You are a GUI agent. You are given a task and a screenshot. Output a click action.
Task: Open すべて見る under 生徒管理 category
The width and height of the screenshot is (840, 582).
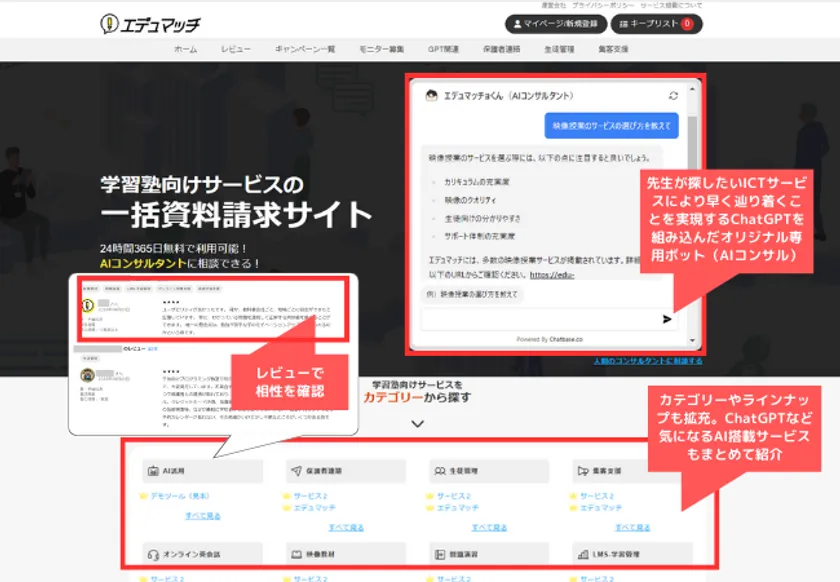tap(489, 527)
